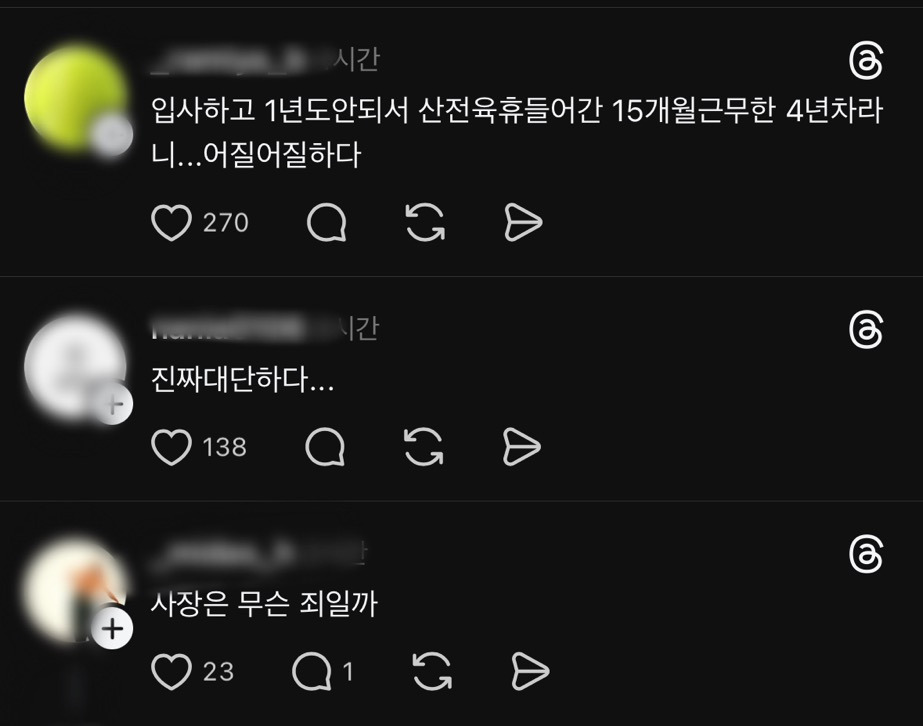The height and width of the screenshot is (726, 923).
Task: Repost the 진짜대단하다 comment
Action: [424, 447]
